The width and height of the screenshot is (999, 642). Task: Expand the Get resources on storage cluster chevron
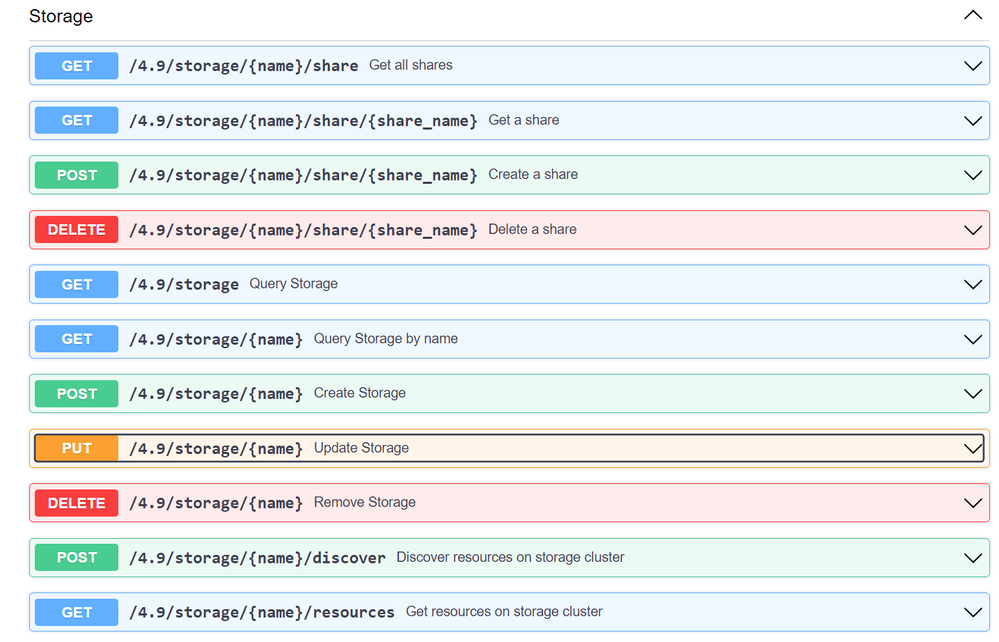pos(972,612)
